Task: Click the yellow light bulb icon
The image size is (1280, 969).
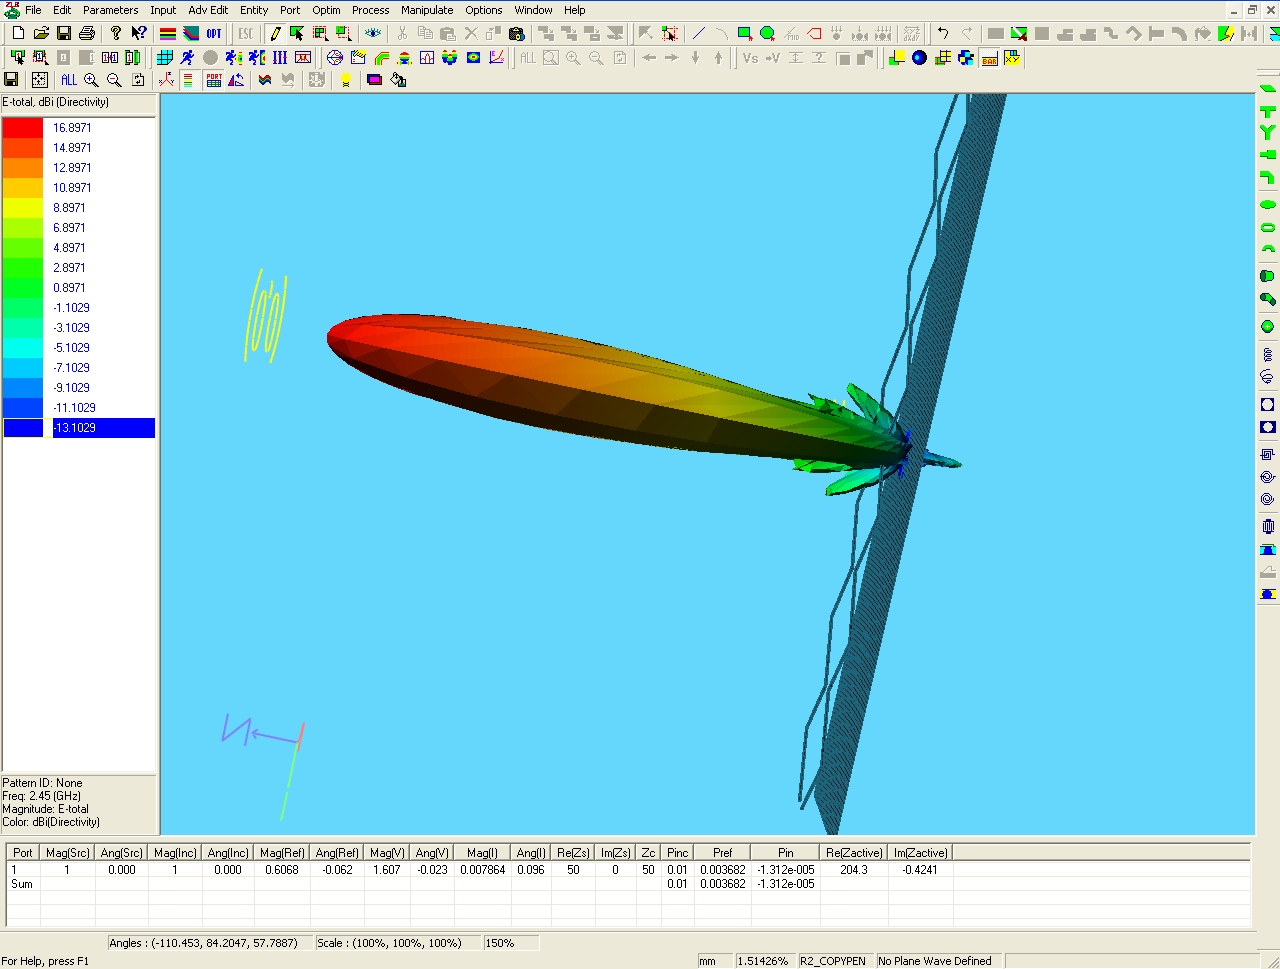Action: [x=345, y=80]
